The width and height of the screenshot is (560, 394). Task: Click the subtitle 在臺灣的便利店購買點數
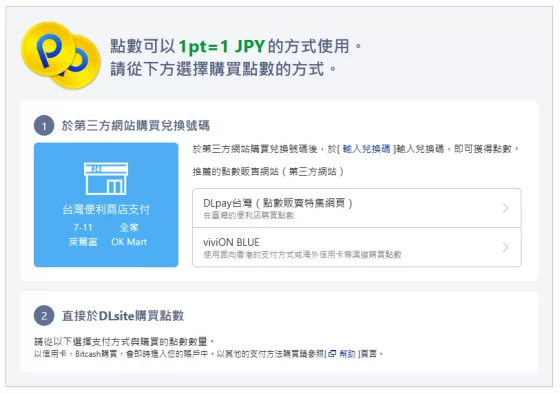[249, 215]
